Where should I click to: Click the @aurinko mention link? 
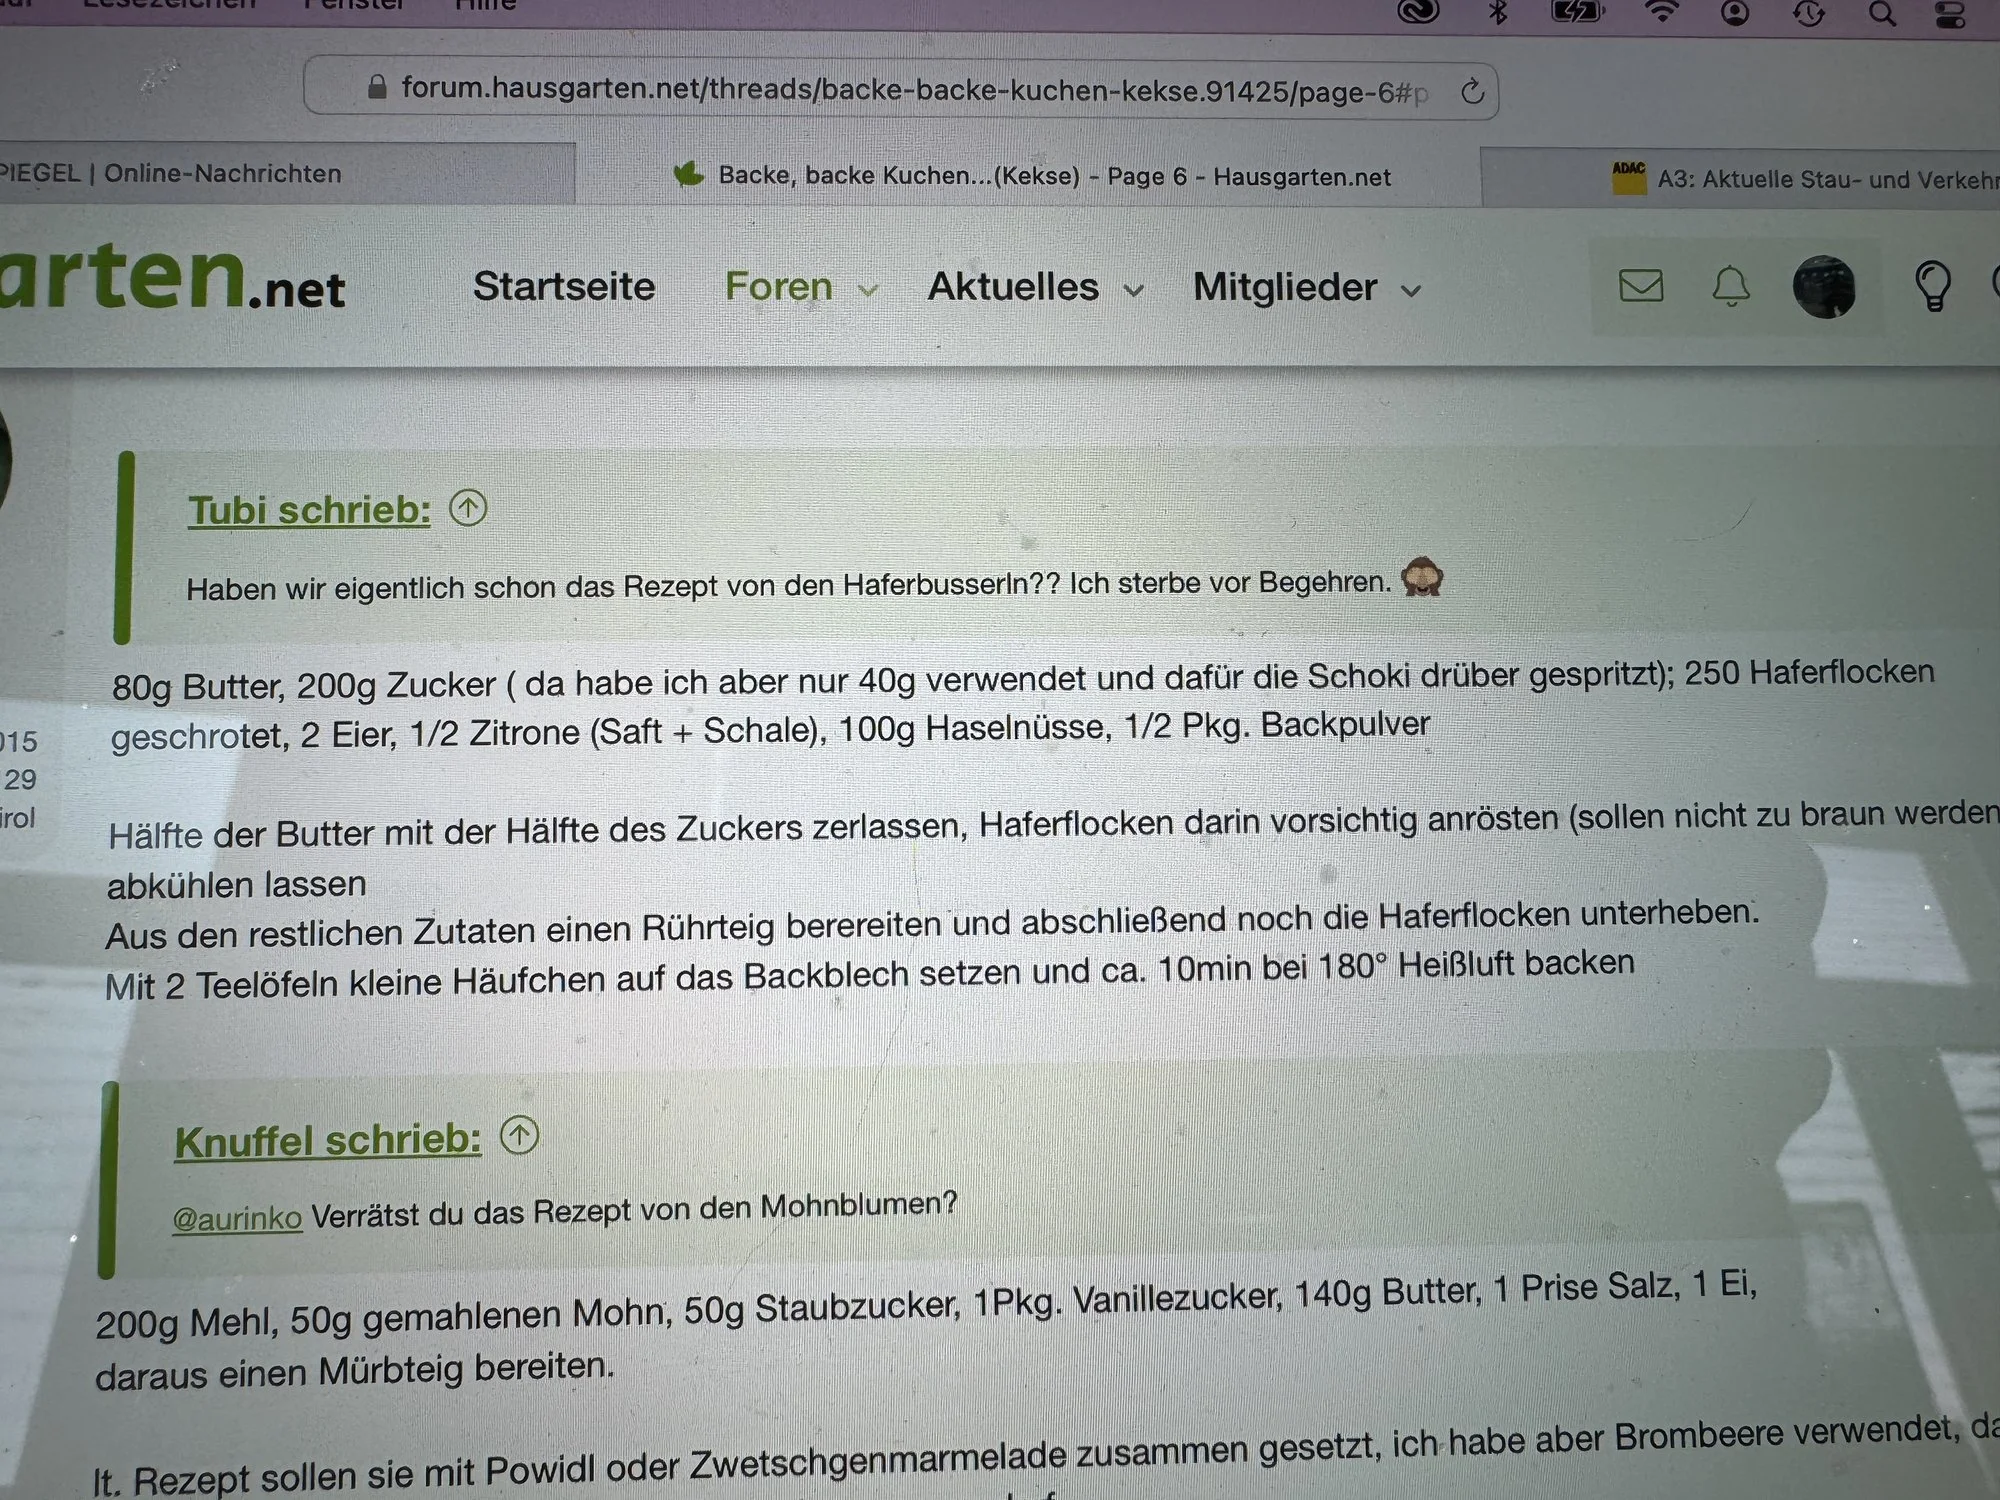(x=237, y=1218)
